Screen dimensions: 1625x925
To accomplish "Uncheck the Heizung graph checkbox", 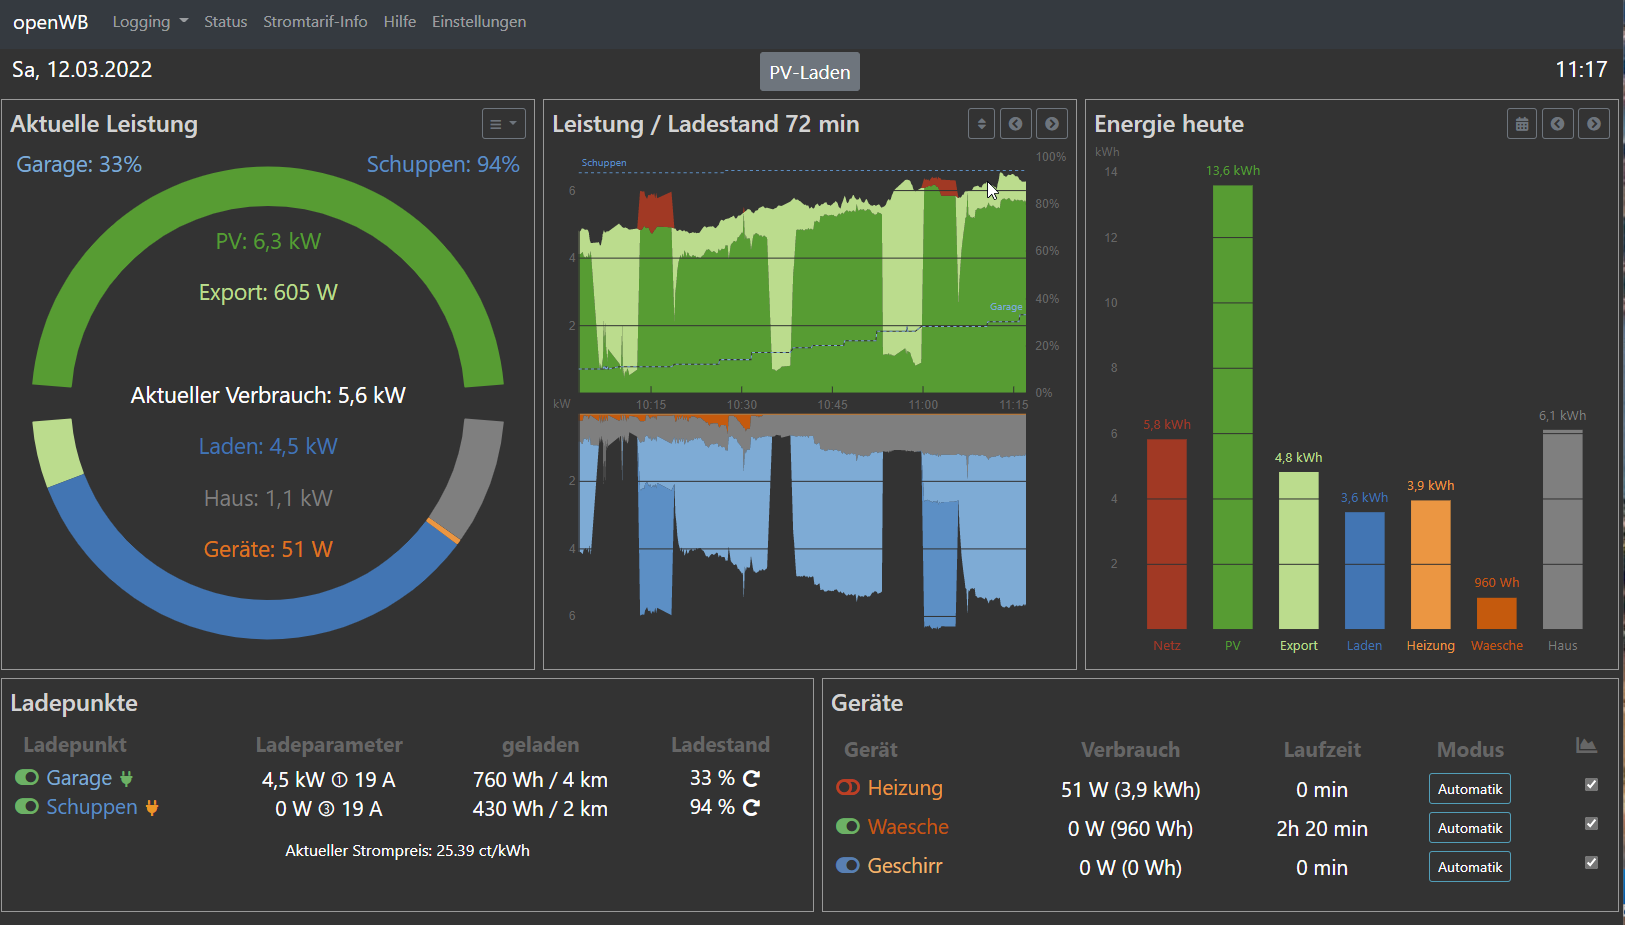I will (1591, 785).
